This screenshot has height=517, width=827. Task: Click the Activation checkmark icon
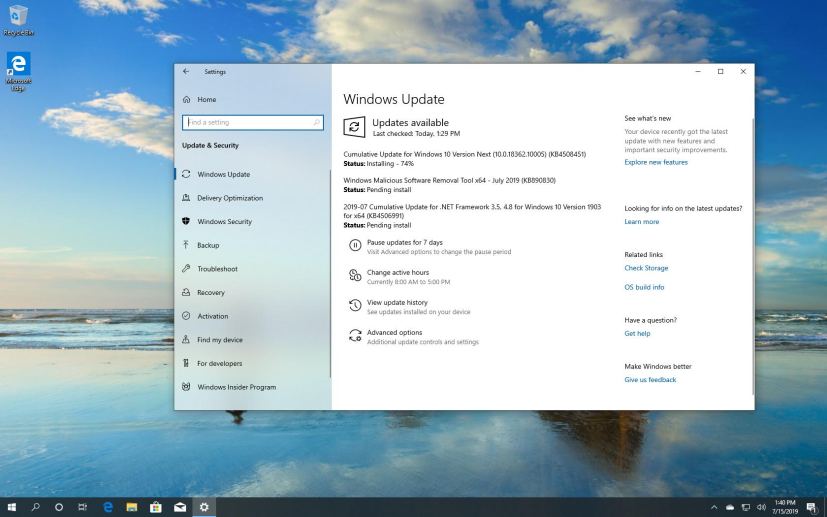pos(186,316)
